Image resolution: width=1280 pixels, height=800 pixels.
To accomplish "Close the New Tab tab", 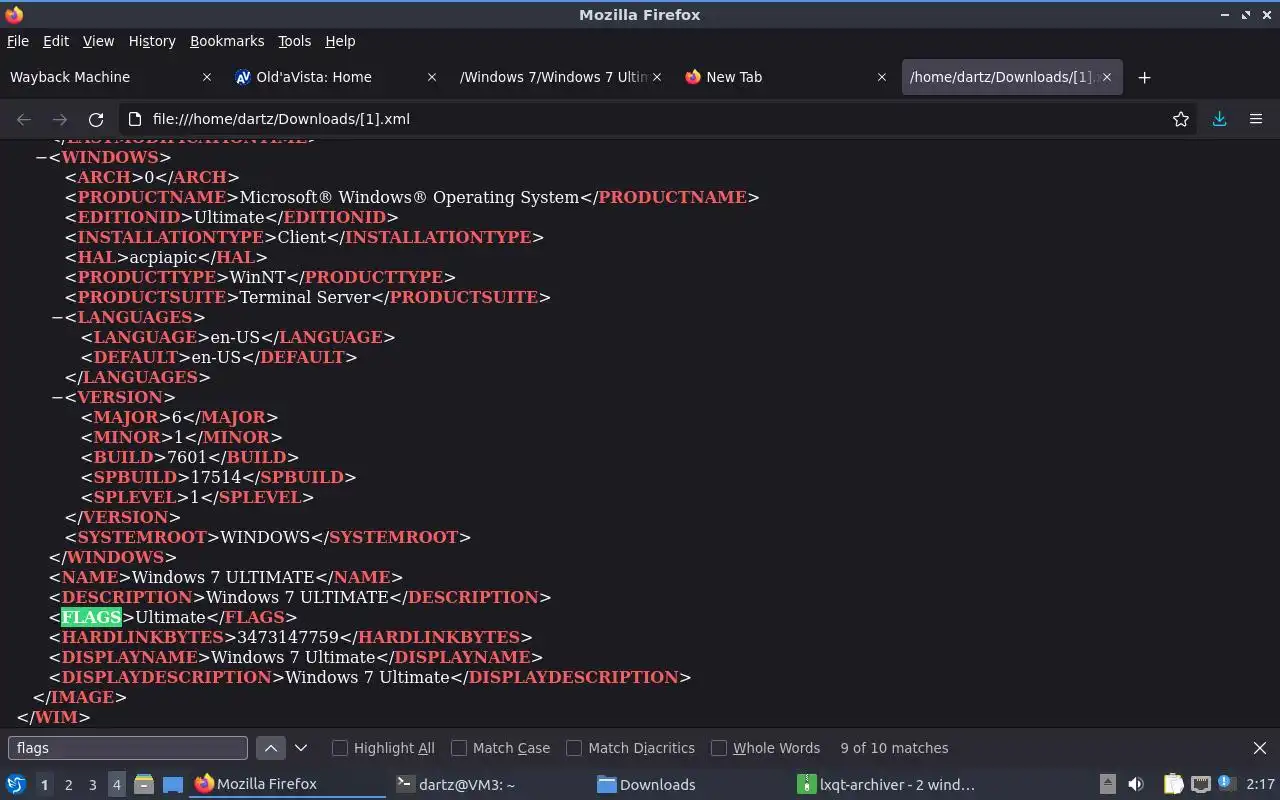I will click(882, 77).
